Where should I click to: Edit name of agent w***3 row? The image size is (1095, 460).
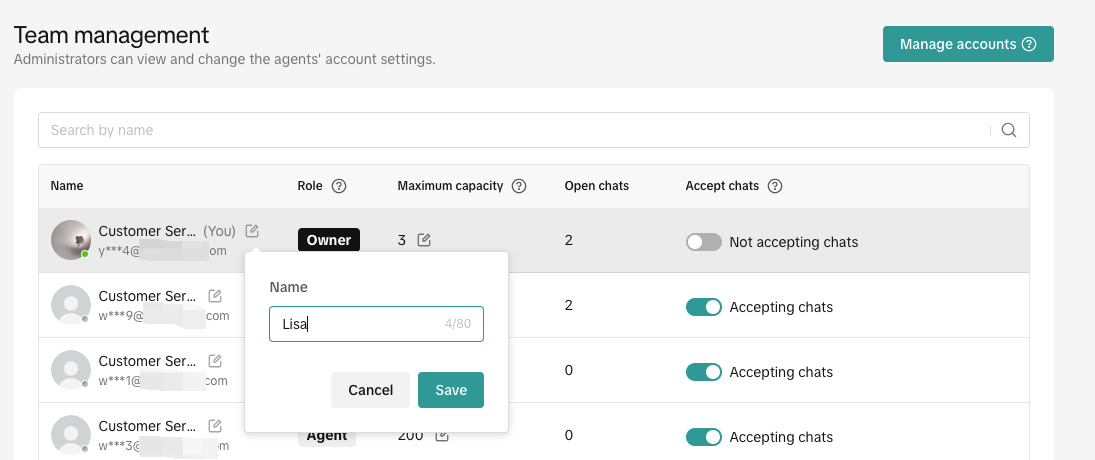[x=215, y=426]
